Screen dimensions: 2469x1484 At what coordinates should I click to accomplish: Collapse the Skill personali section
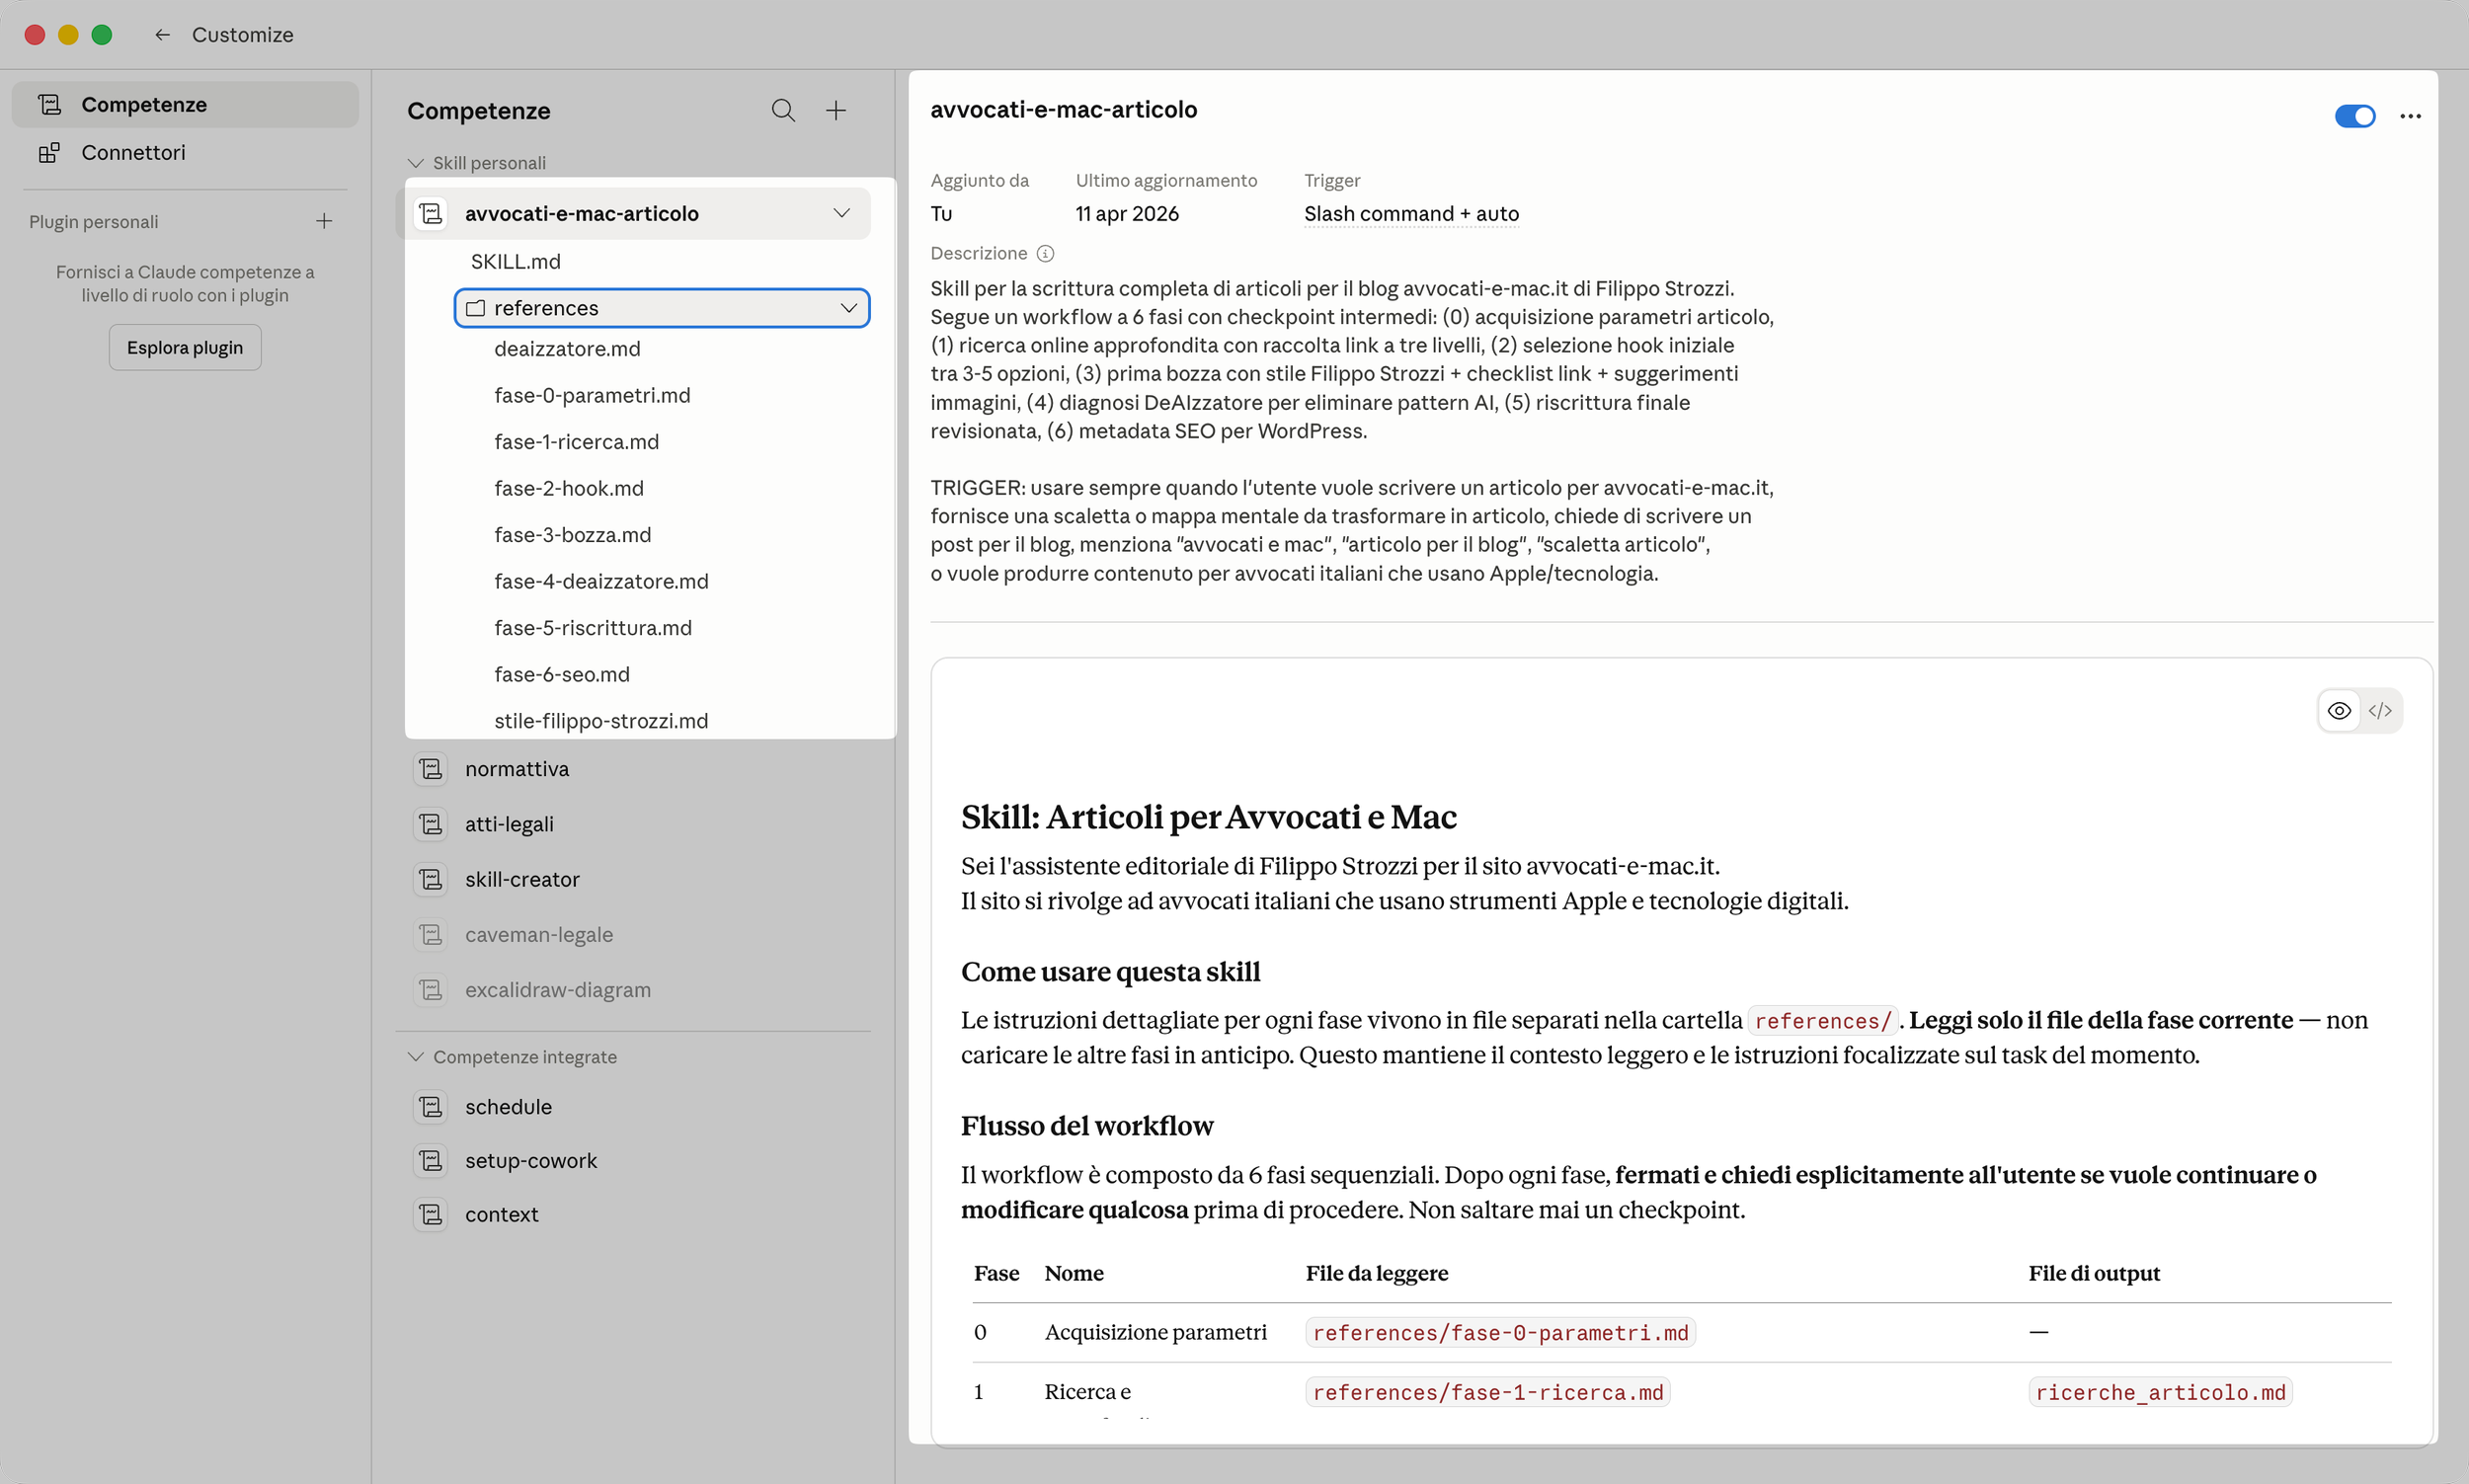tap(416, 163)
